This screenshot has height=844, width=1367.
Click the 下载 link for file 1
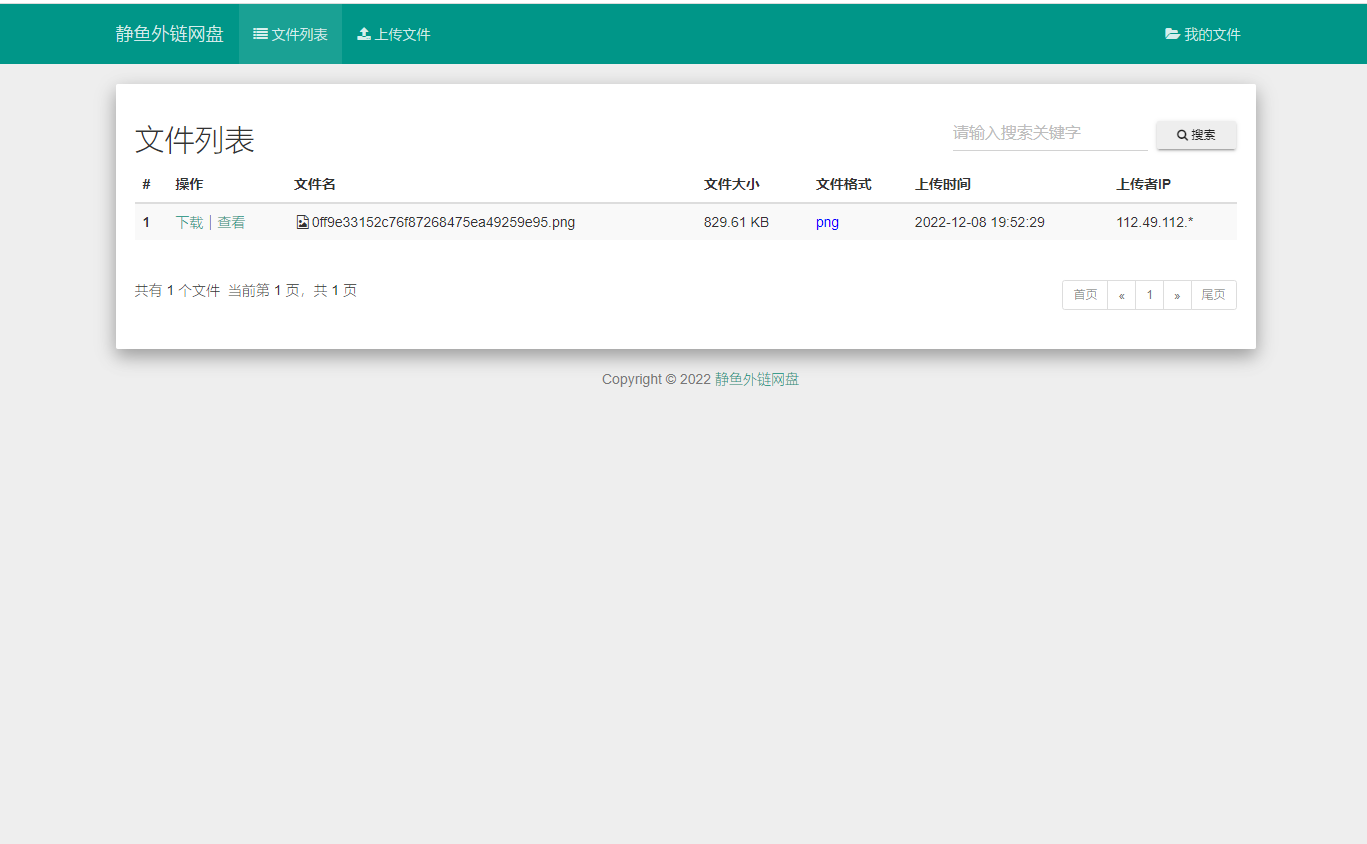pyautogui.click(x=189, y=222)
